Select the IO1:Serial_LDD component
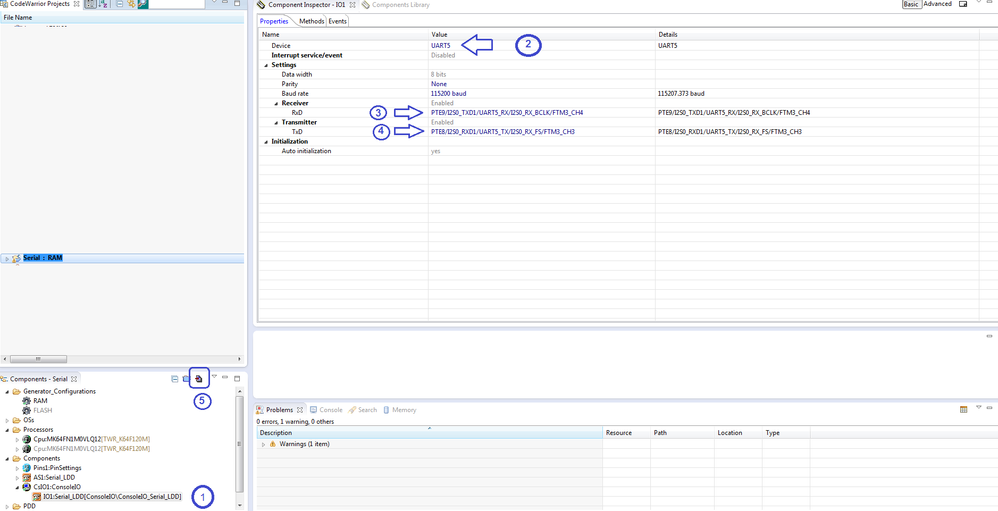 coord(112,496)
